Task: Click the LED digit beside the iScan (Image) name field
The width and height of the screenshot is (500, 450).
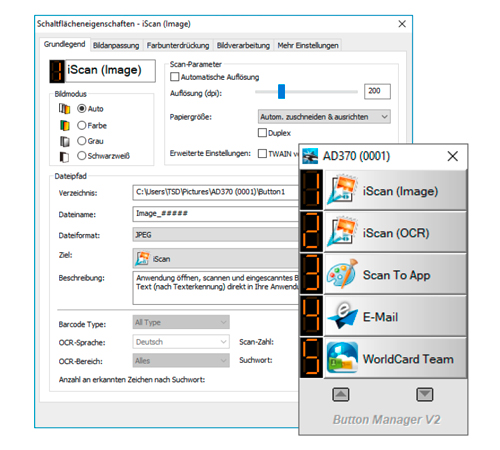Action: point(57,71)
